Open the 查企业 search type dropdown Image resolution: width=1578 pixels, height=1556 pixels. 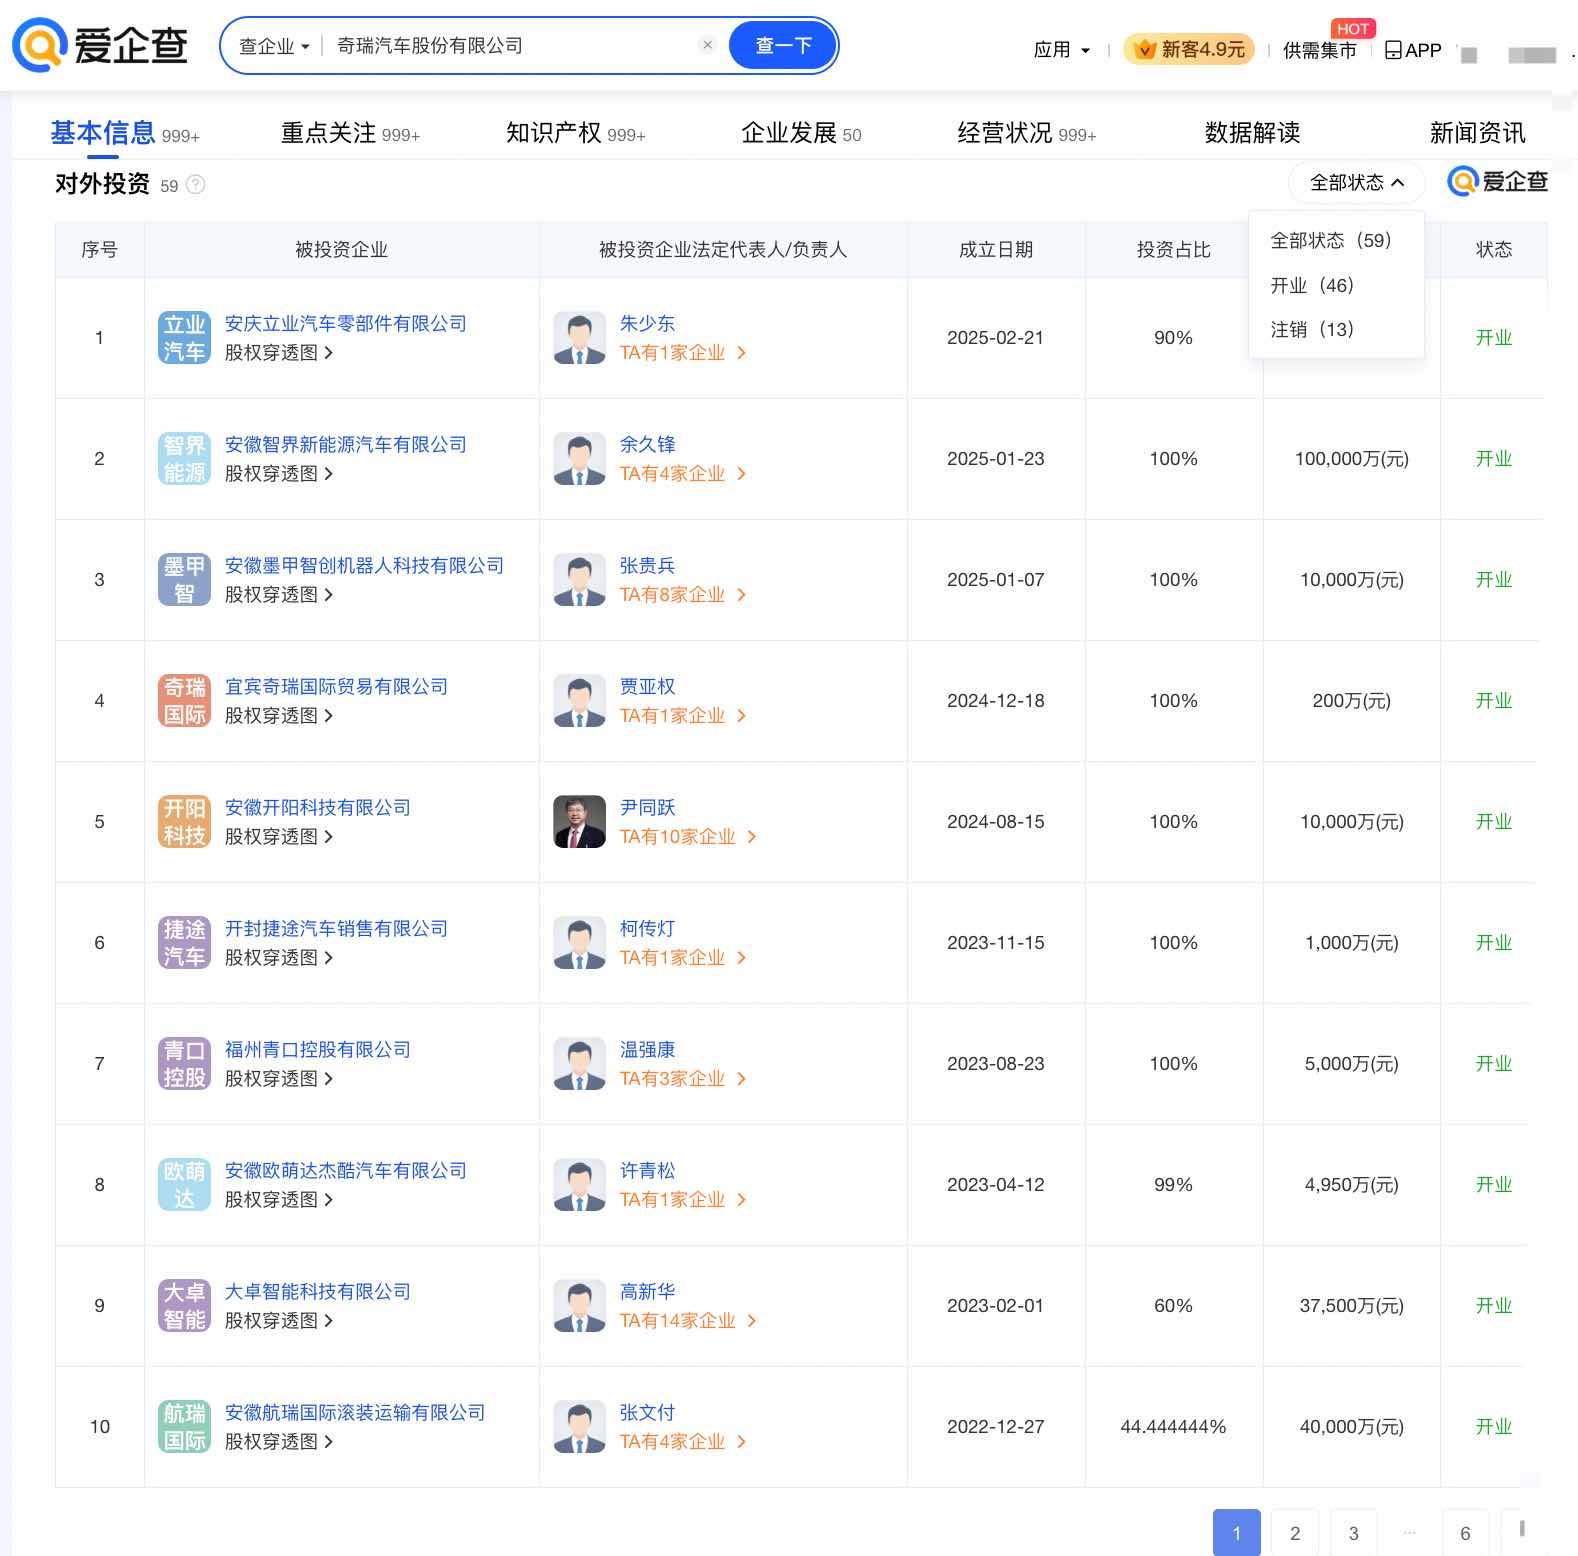coord(274,46)
